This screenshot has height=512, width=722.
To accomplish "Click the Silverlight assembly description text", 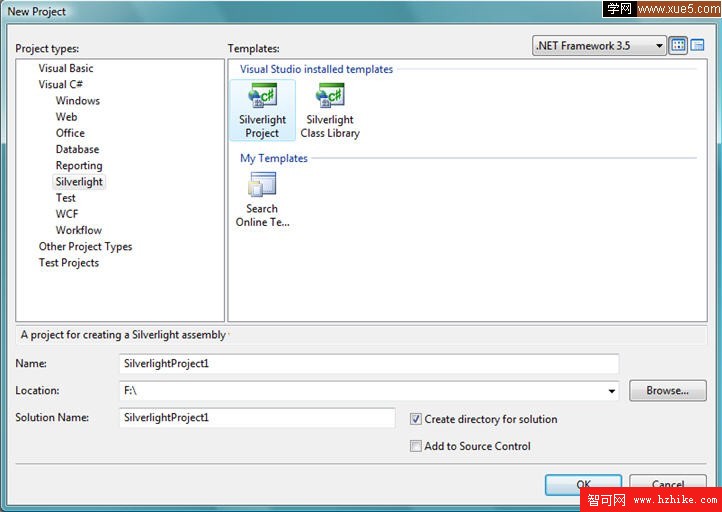I will (x=123, y=335).
